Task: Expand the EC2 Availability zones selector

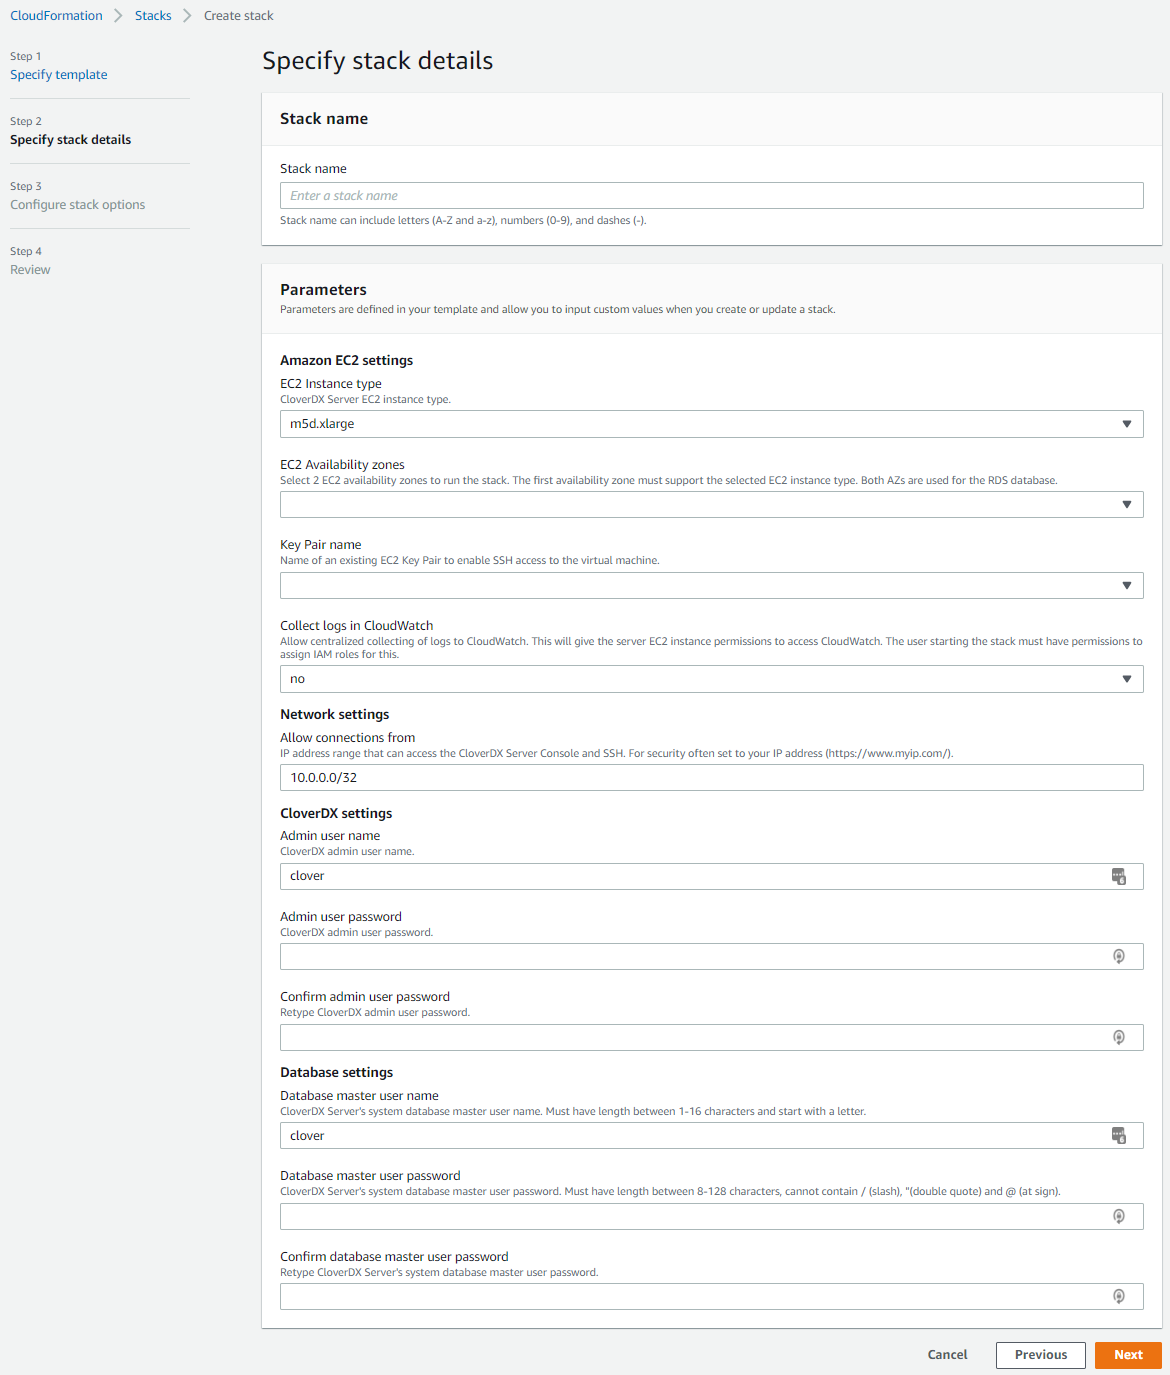Action: point(1128,504)
